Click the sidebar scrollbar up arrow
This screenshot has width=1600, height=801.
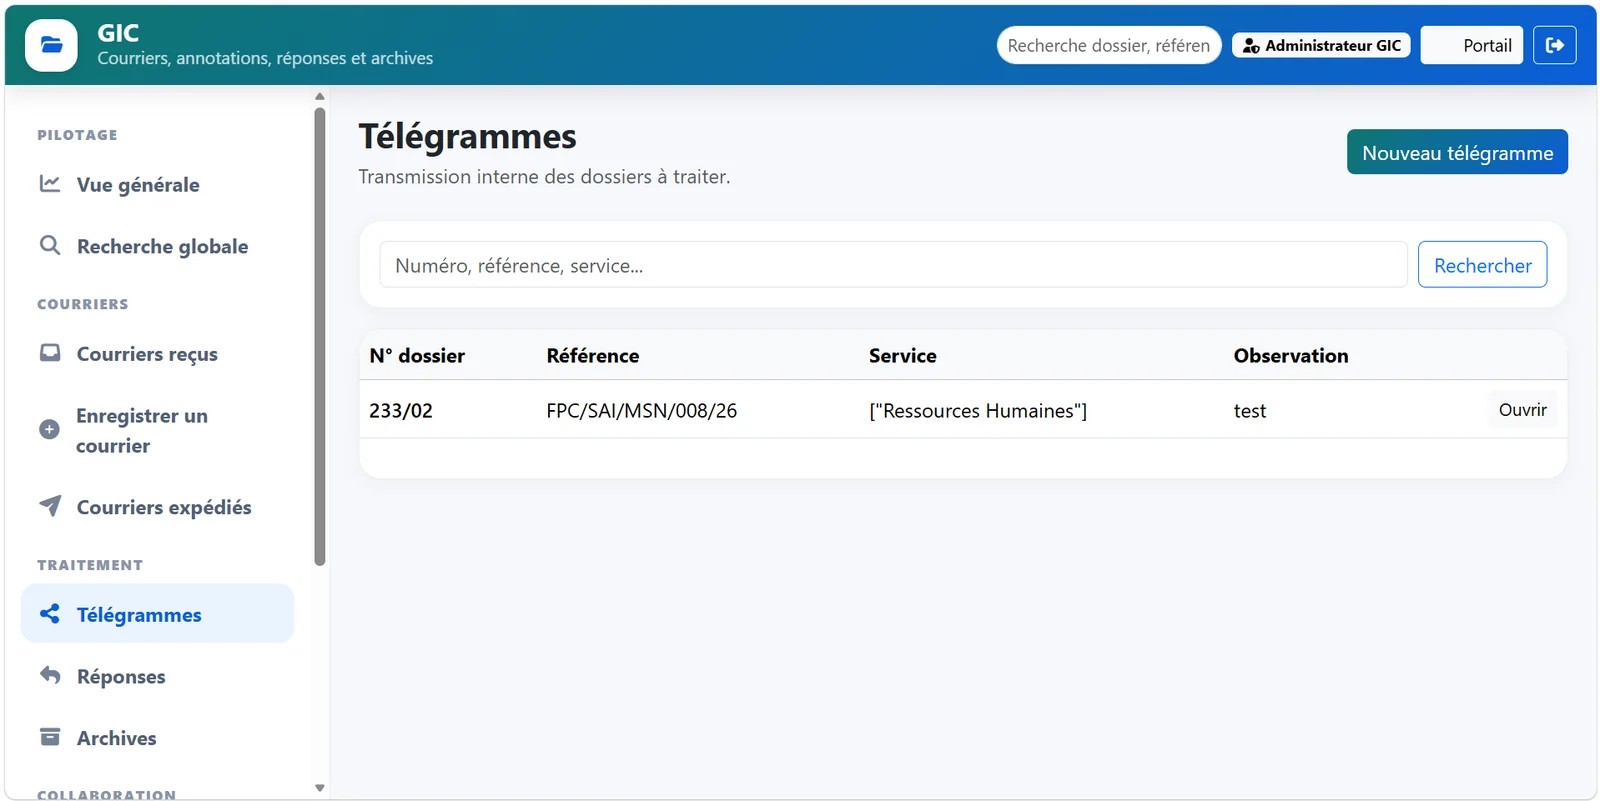pyautogui.click(x=320, y=97)
